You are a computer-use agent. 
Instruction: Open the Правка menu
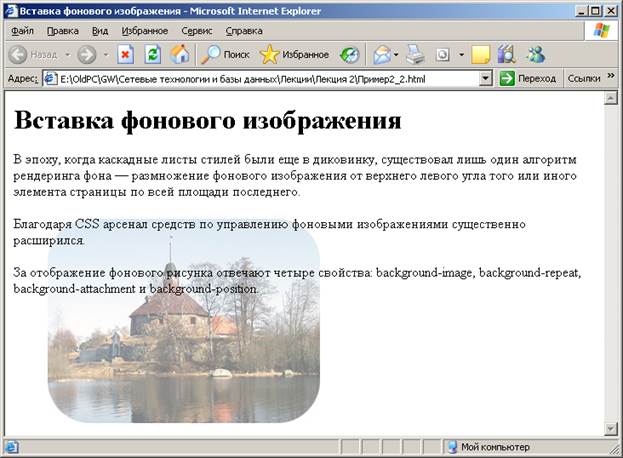pos(63,31)
